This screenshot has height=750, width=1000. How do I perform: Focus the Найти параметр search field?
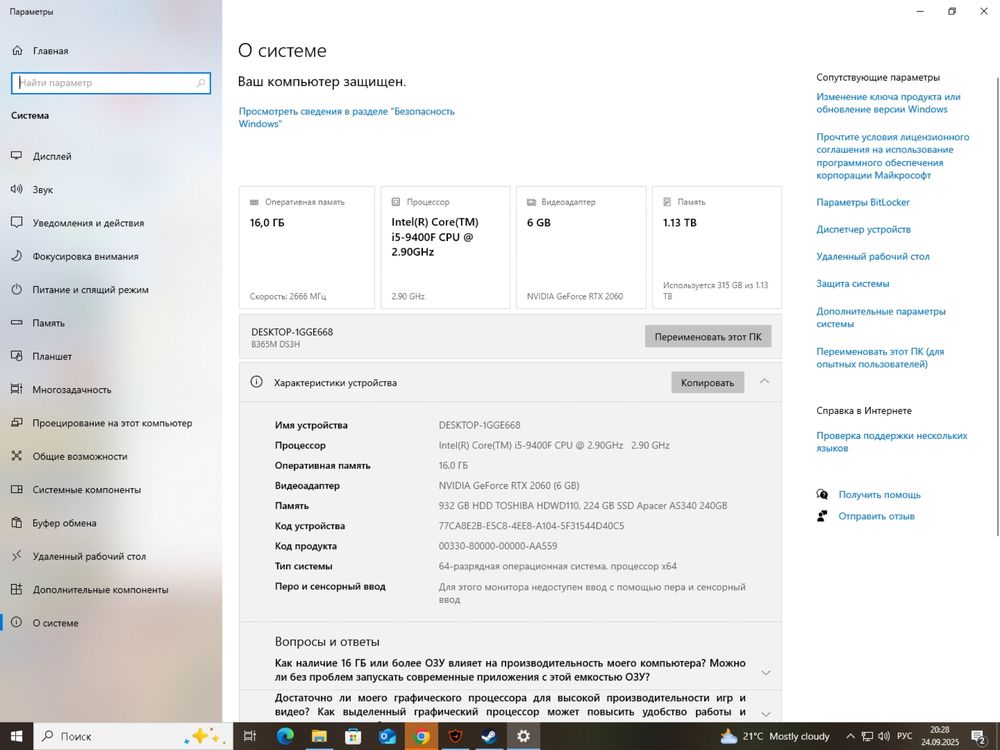tap(111, 83)
